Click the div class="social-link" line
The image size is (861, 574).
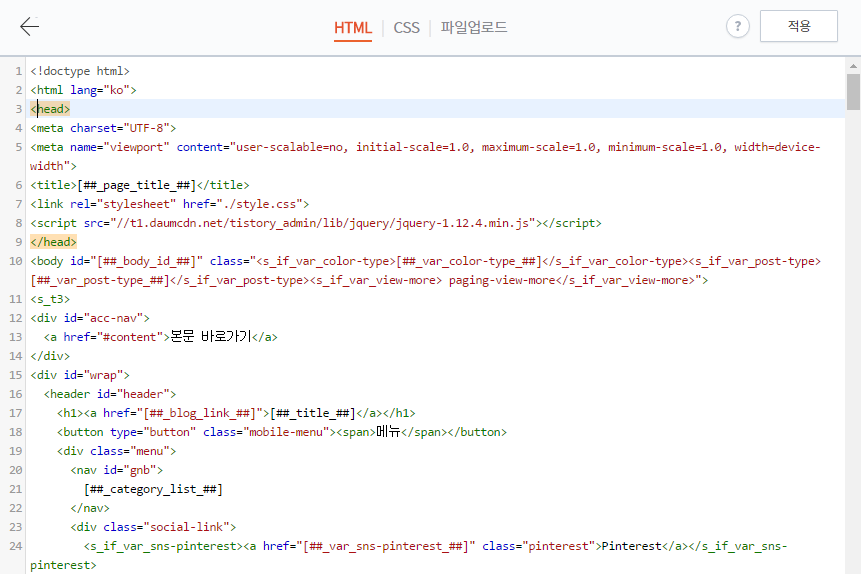point(153,527)
